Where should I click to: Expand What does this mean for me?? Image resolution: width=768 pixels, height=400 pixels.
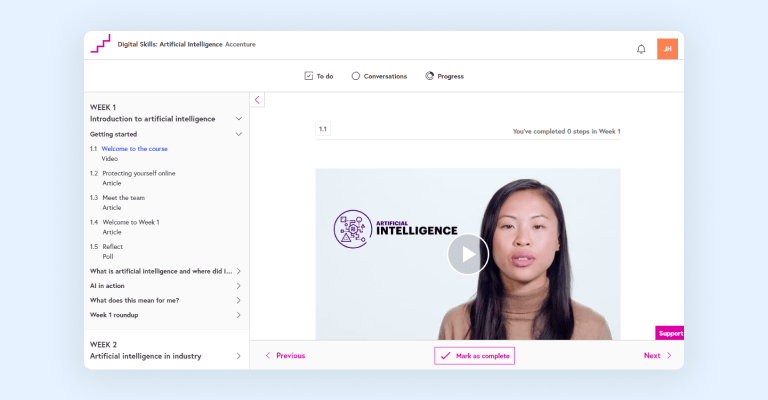[x=238, y=300]
